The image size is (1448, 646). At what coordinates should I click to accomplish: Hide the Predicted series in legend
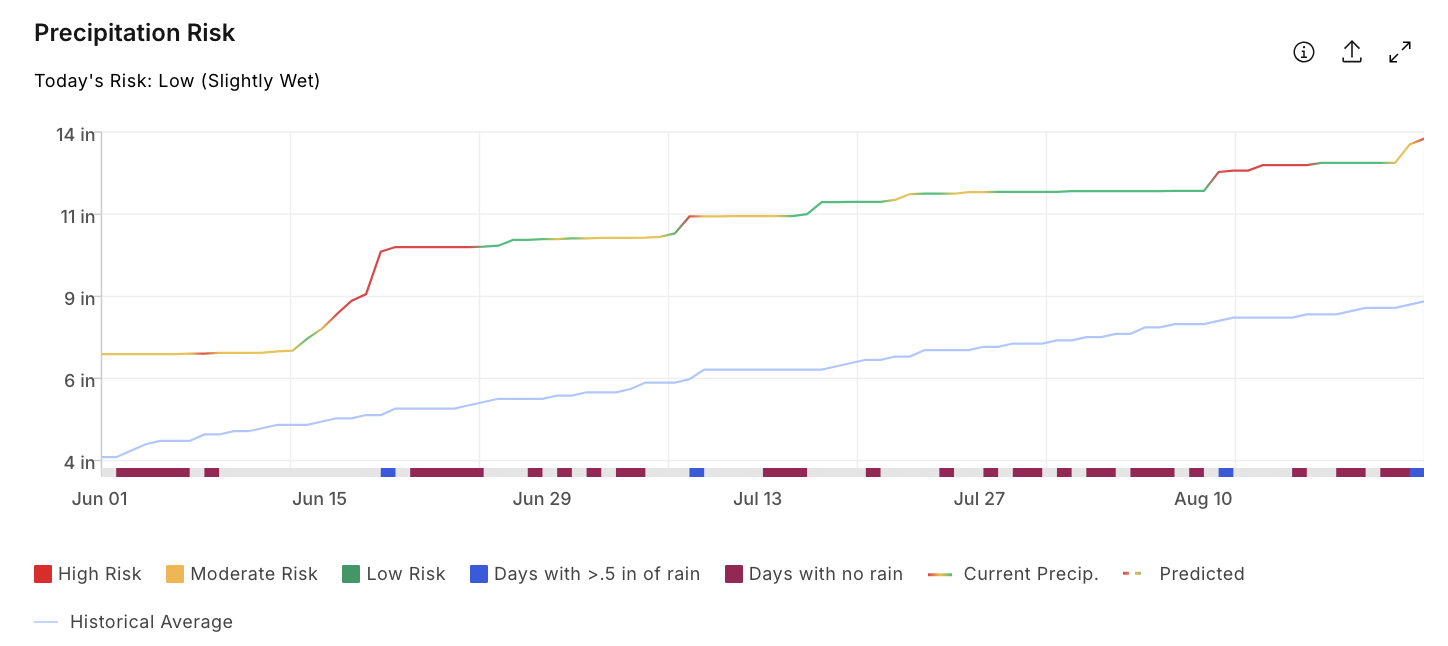1184,574
